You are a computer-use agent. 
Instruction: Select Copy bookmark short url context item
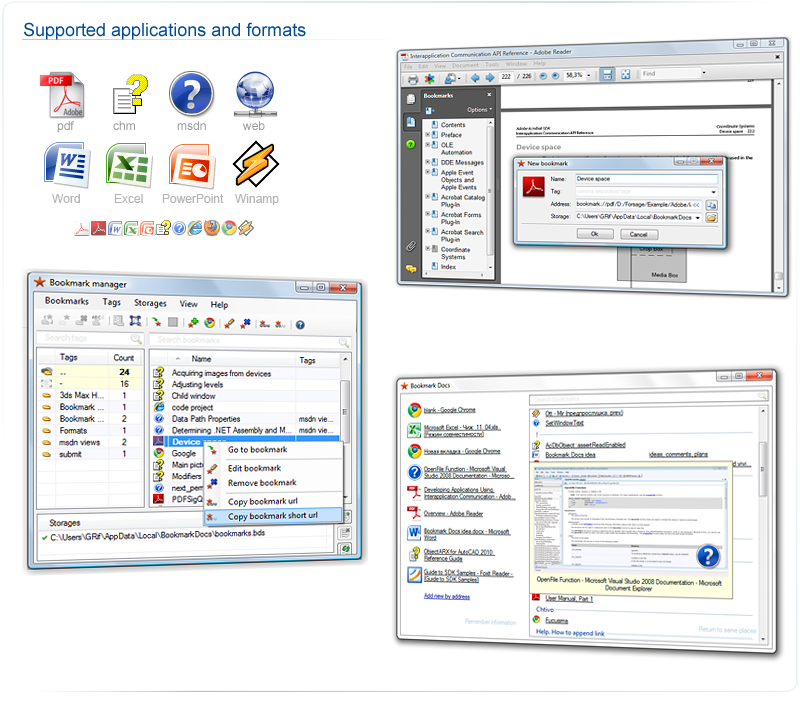(273, 516)
